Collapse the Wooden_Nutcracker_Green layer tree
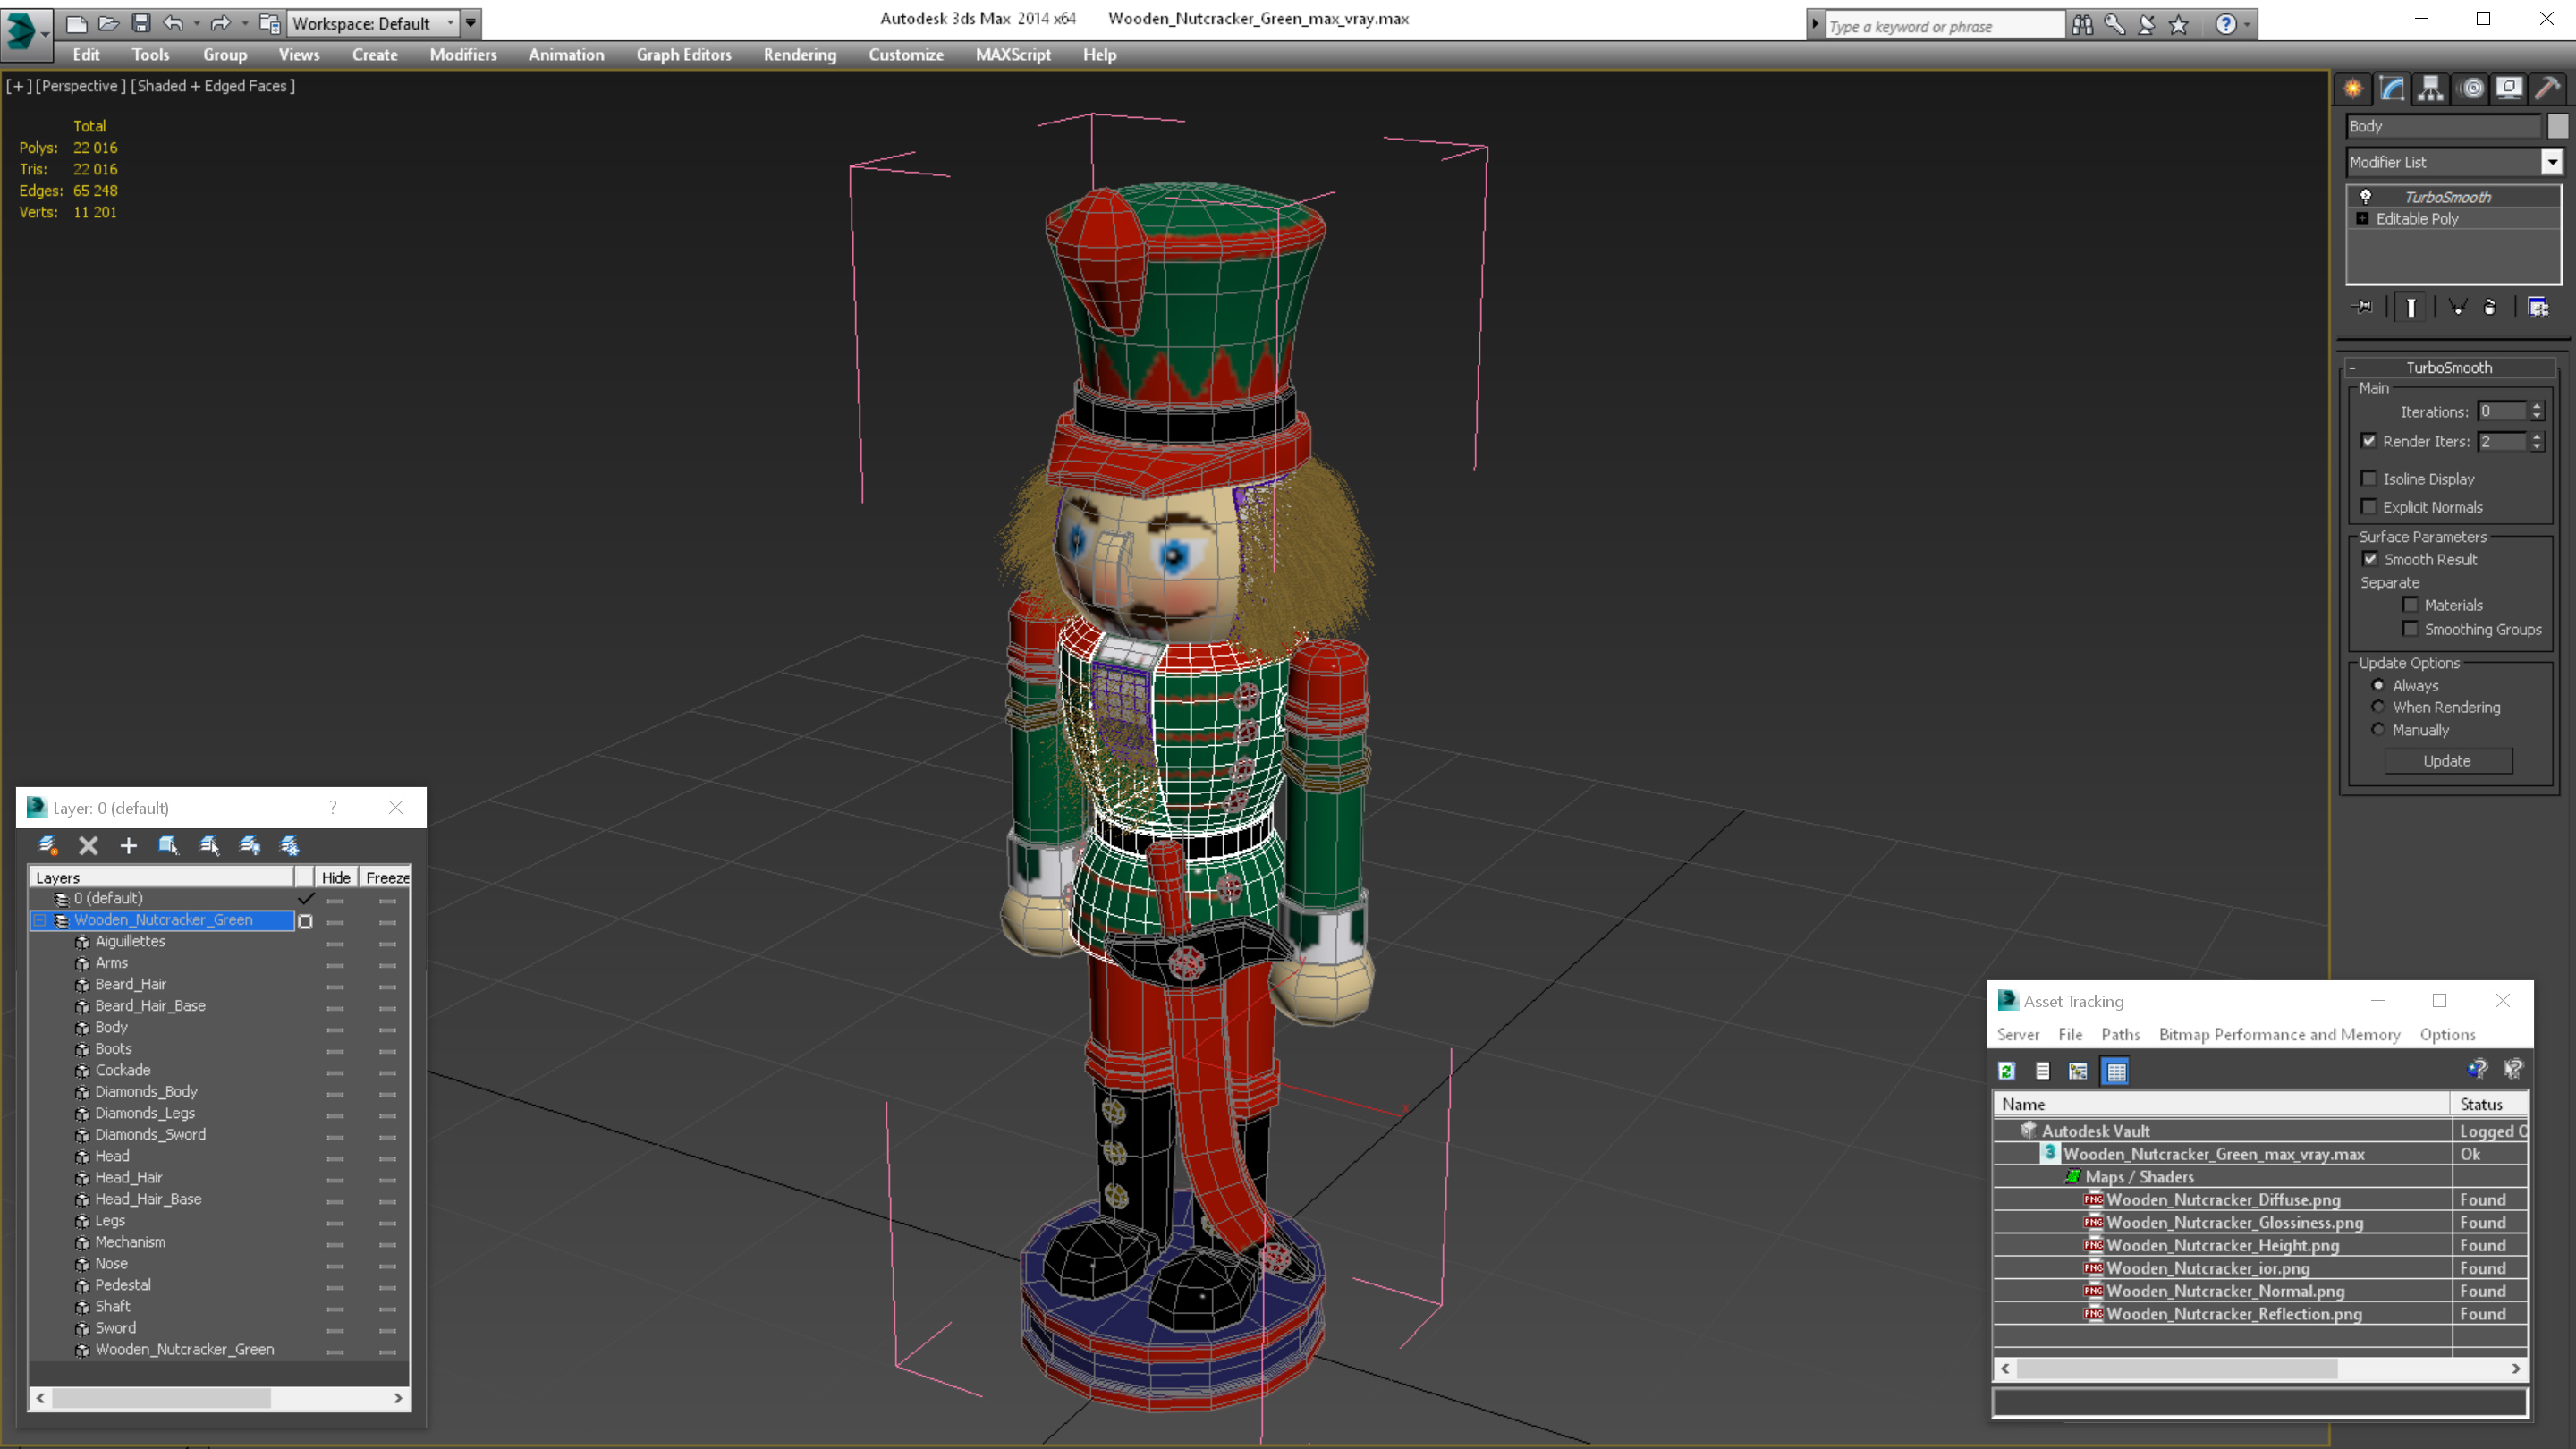This screenshot has width=2576, height=1449. [40, 920]
